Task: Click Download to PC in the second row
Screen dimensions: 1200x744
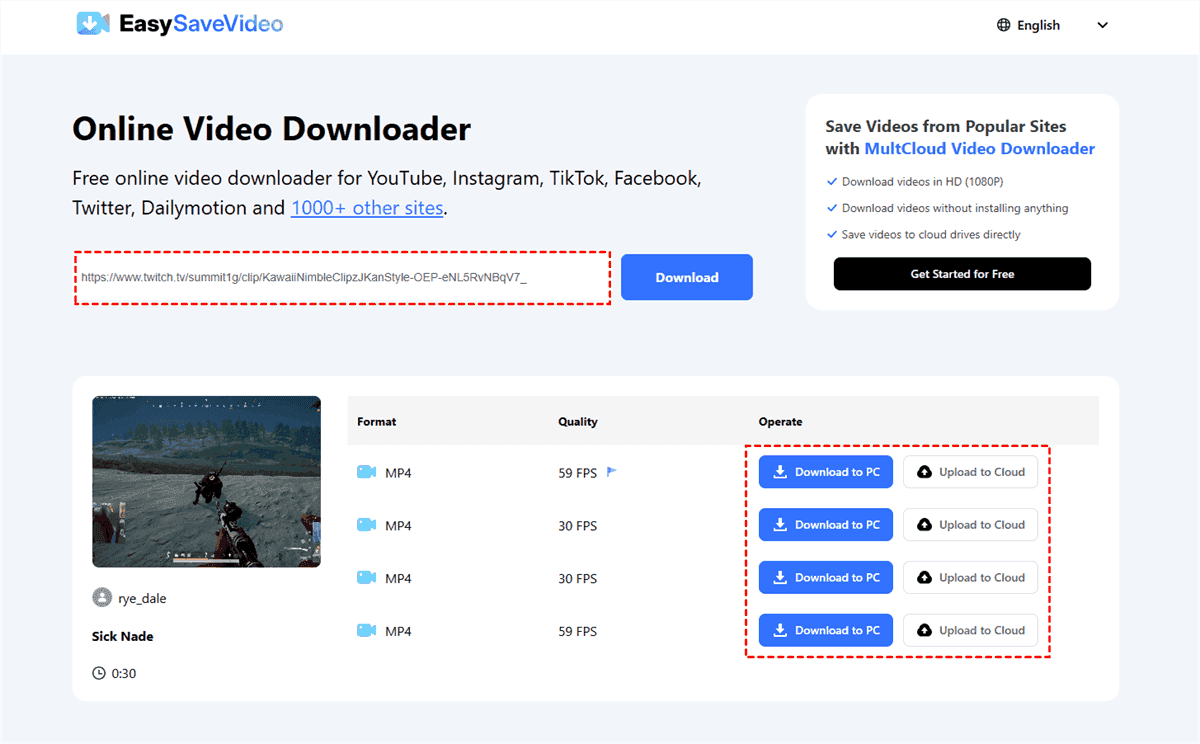Action: coord(826,525)
